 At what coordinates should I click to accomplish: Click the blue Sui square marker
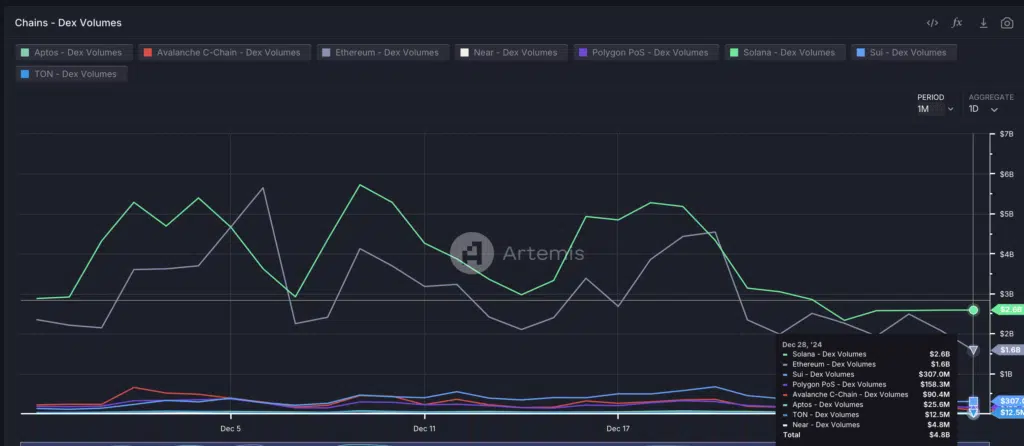pos(973,402)
